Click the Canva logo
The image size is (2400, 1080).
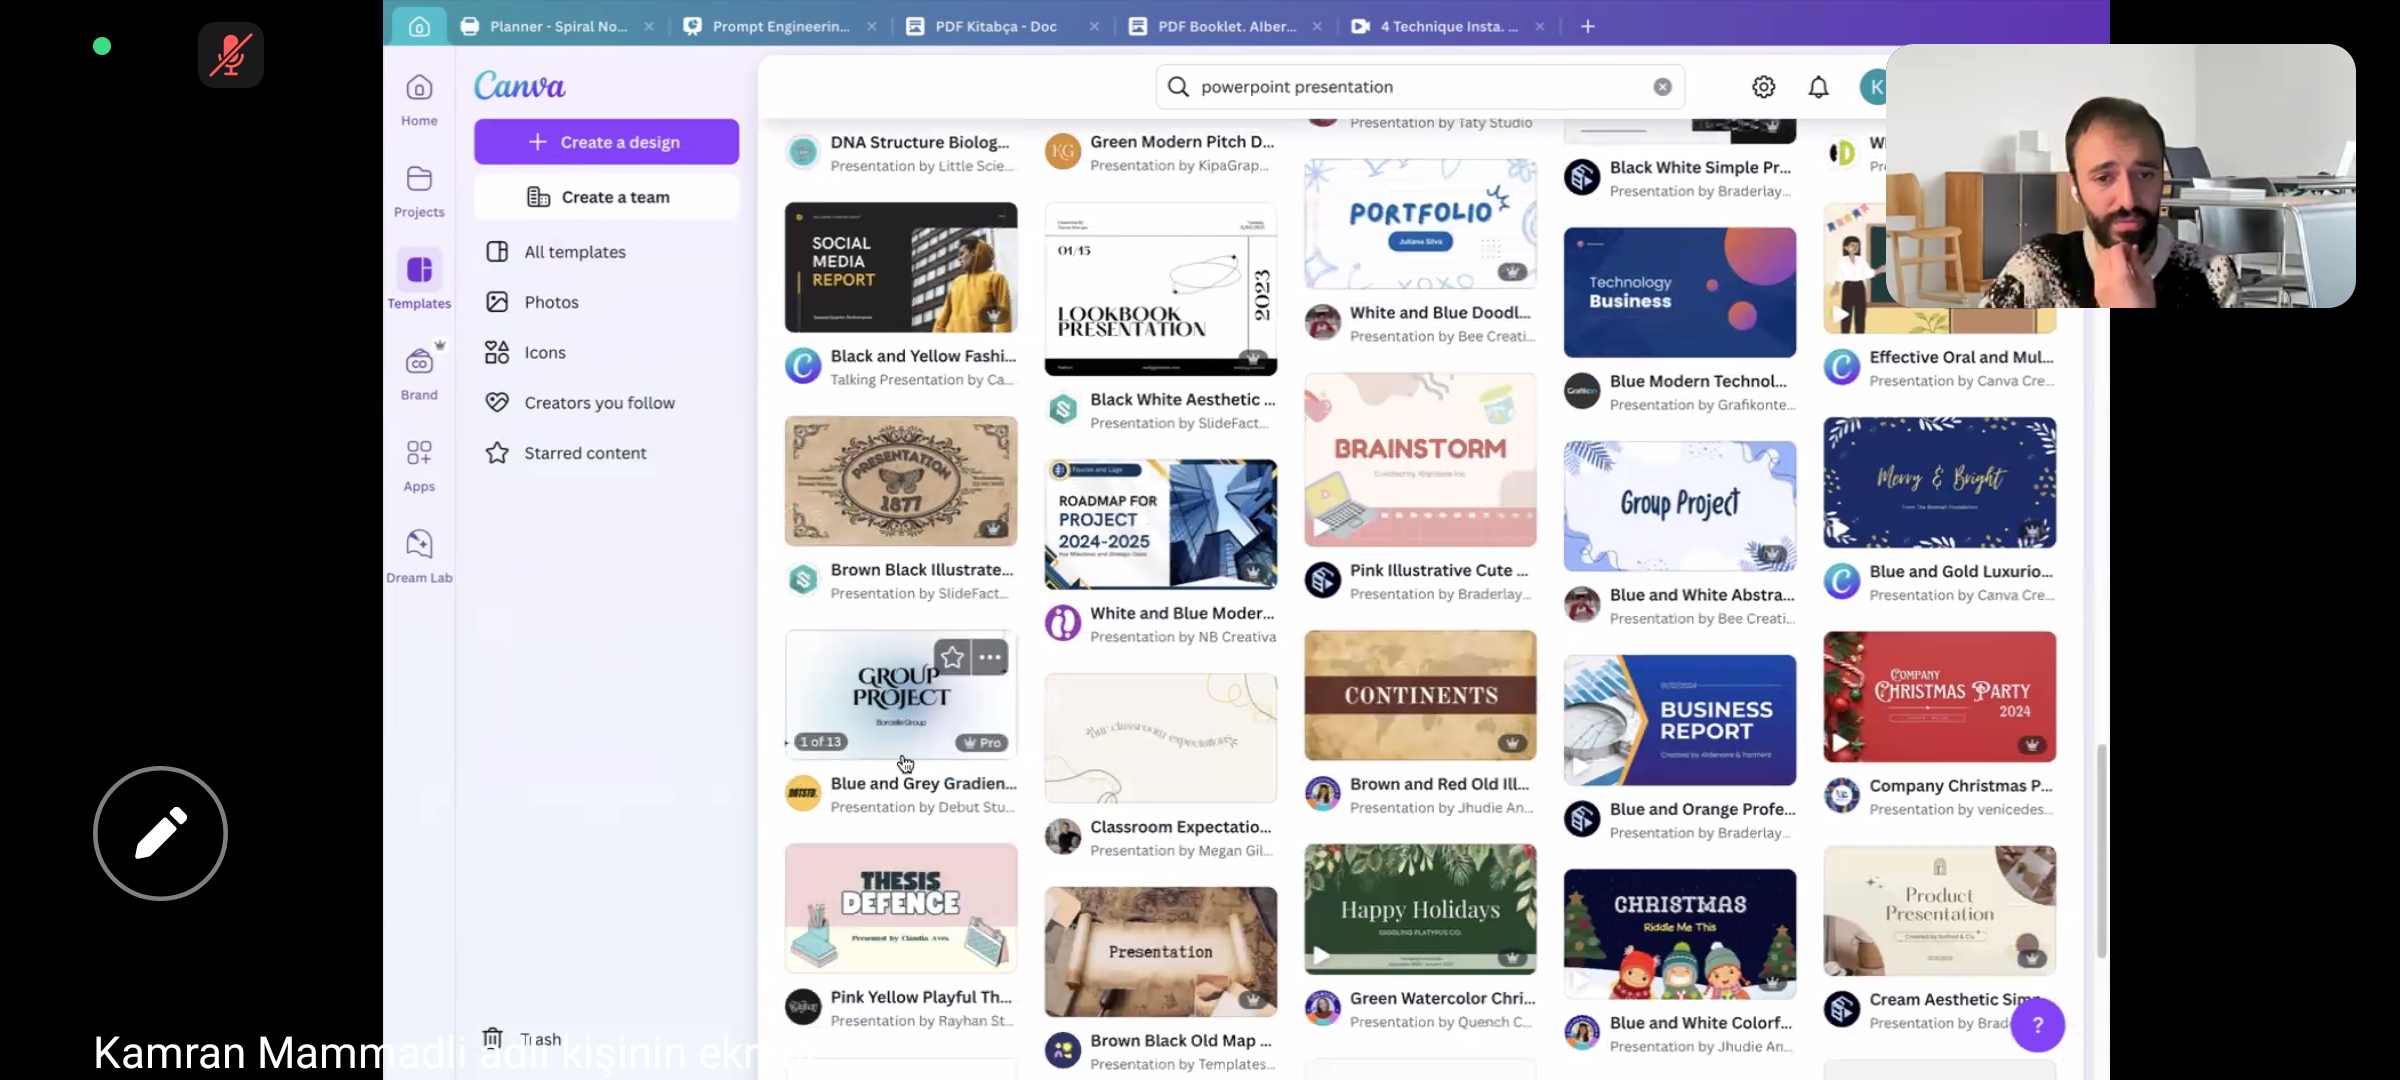point(519,86)
